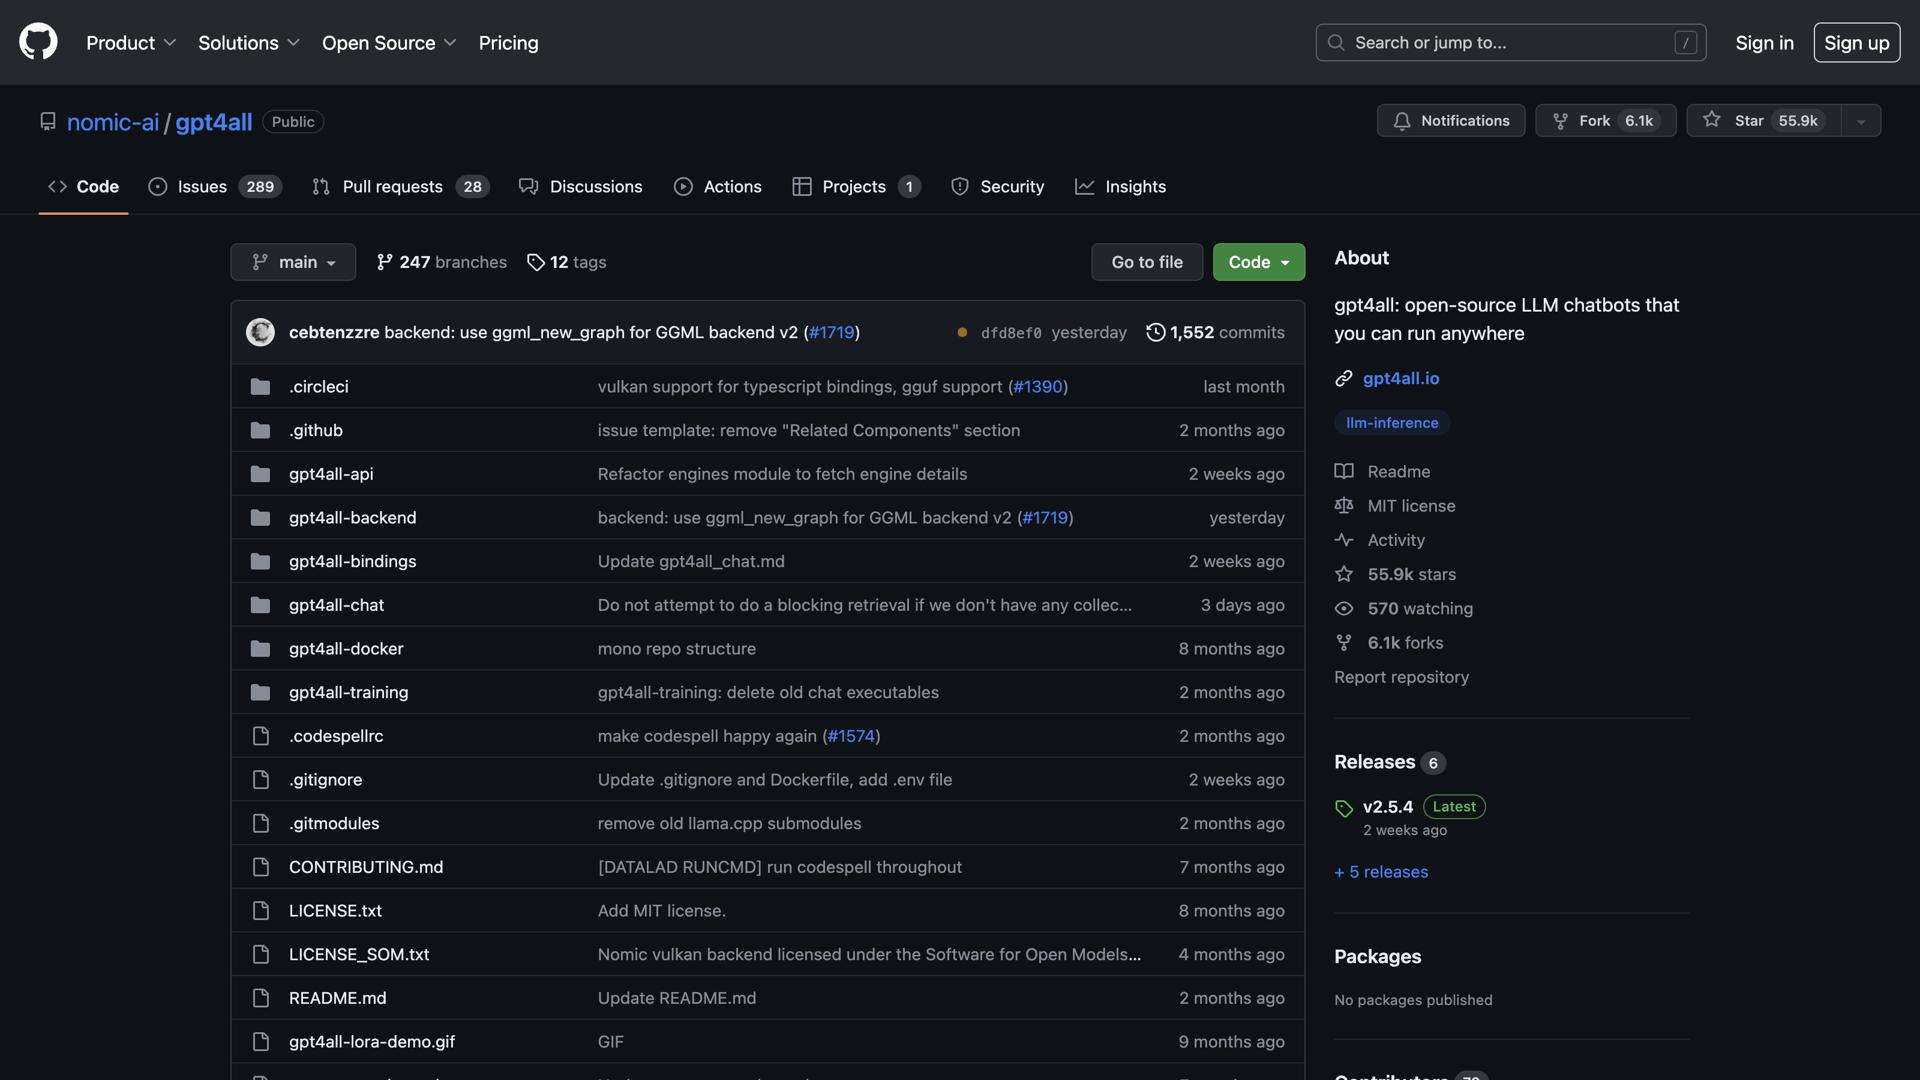Open the green Code dropdown

1258,262
